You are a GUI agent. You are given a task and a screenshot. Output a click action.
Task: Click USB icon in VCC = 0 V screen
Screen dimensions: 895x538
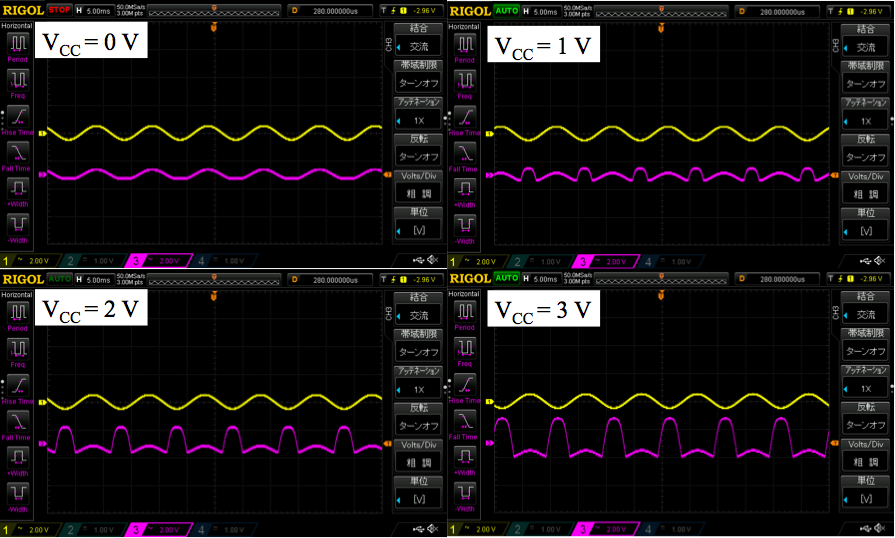pyautogui.click(x=419, y=260)
